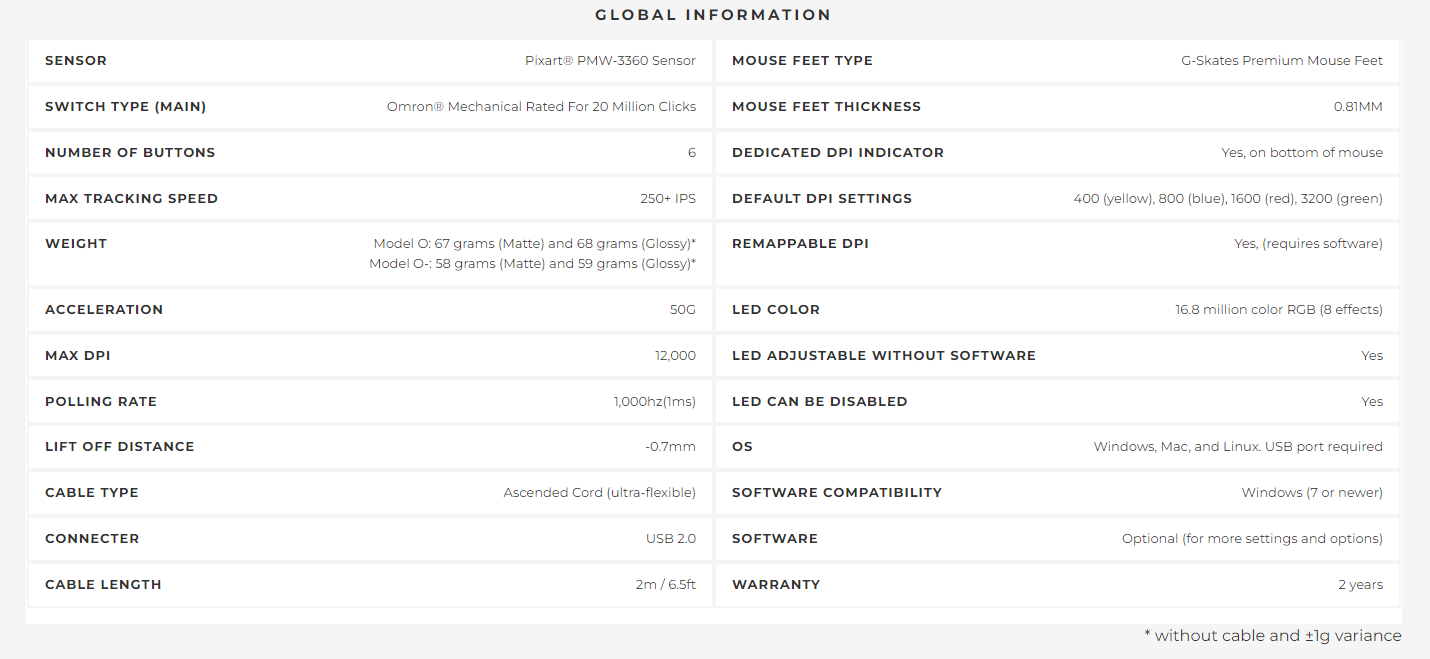The width and height of the screenshot is (1430, 659).
Task: Click the 16.8 million color RGB value
Action: (1278, 310)
